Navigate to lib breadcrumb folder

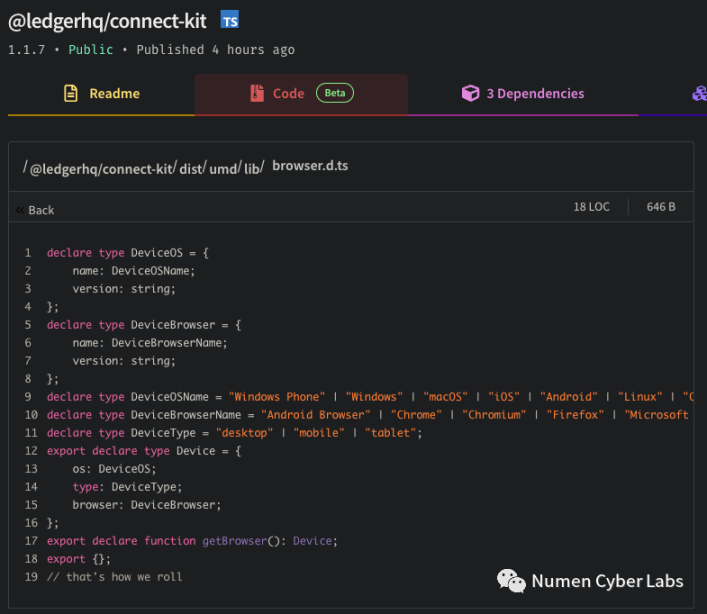click(252, 169)
